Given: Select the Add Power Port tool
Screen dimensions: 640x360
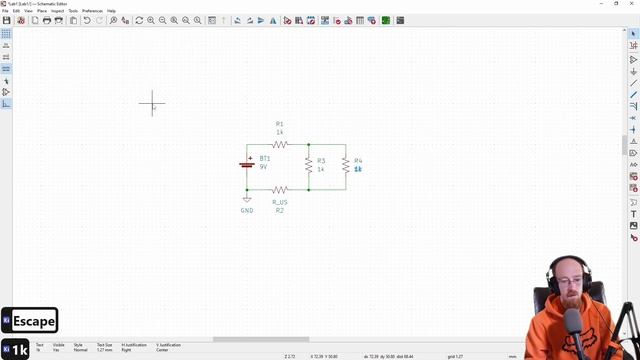Looking at the screenshot, I should pos(633,71).
